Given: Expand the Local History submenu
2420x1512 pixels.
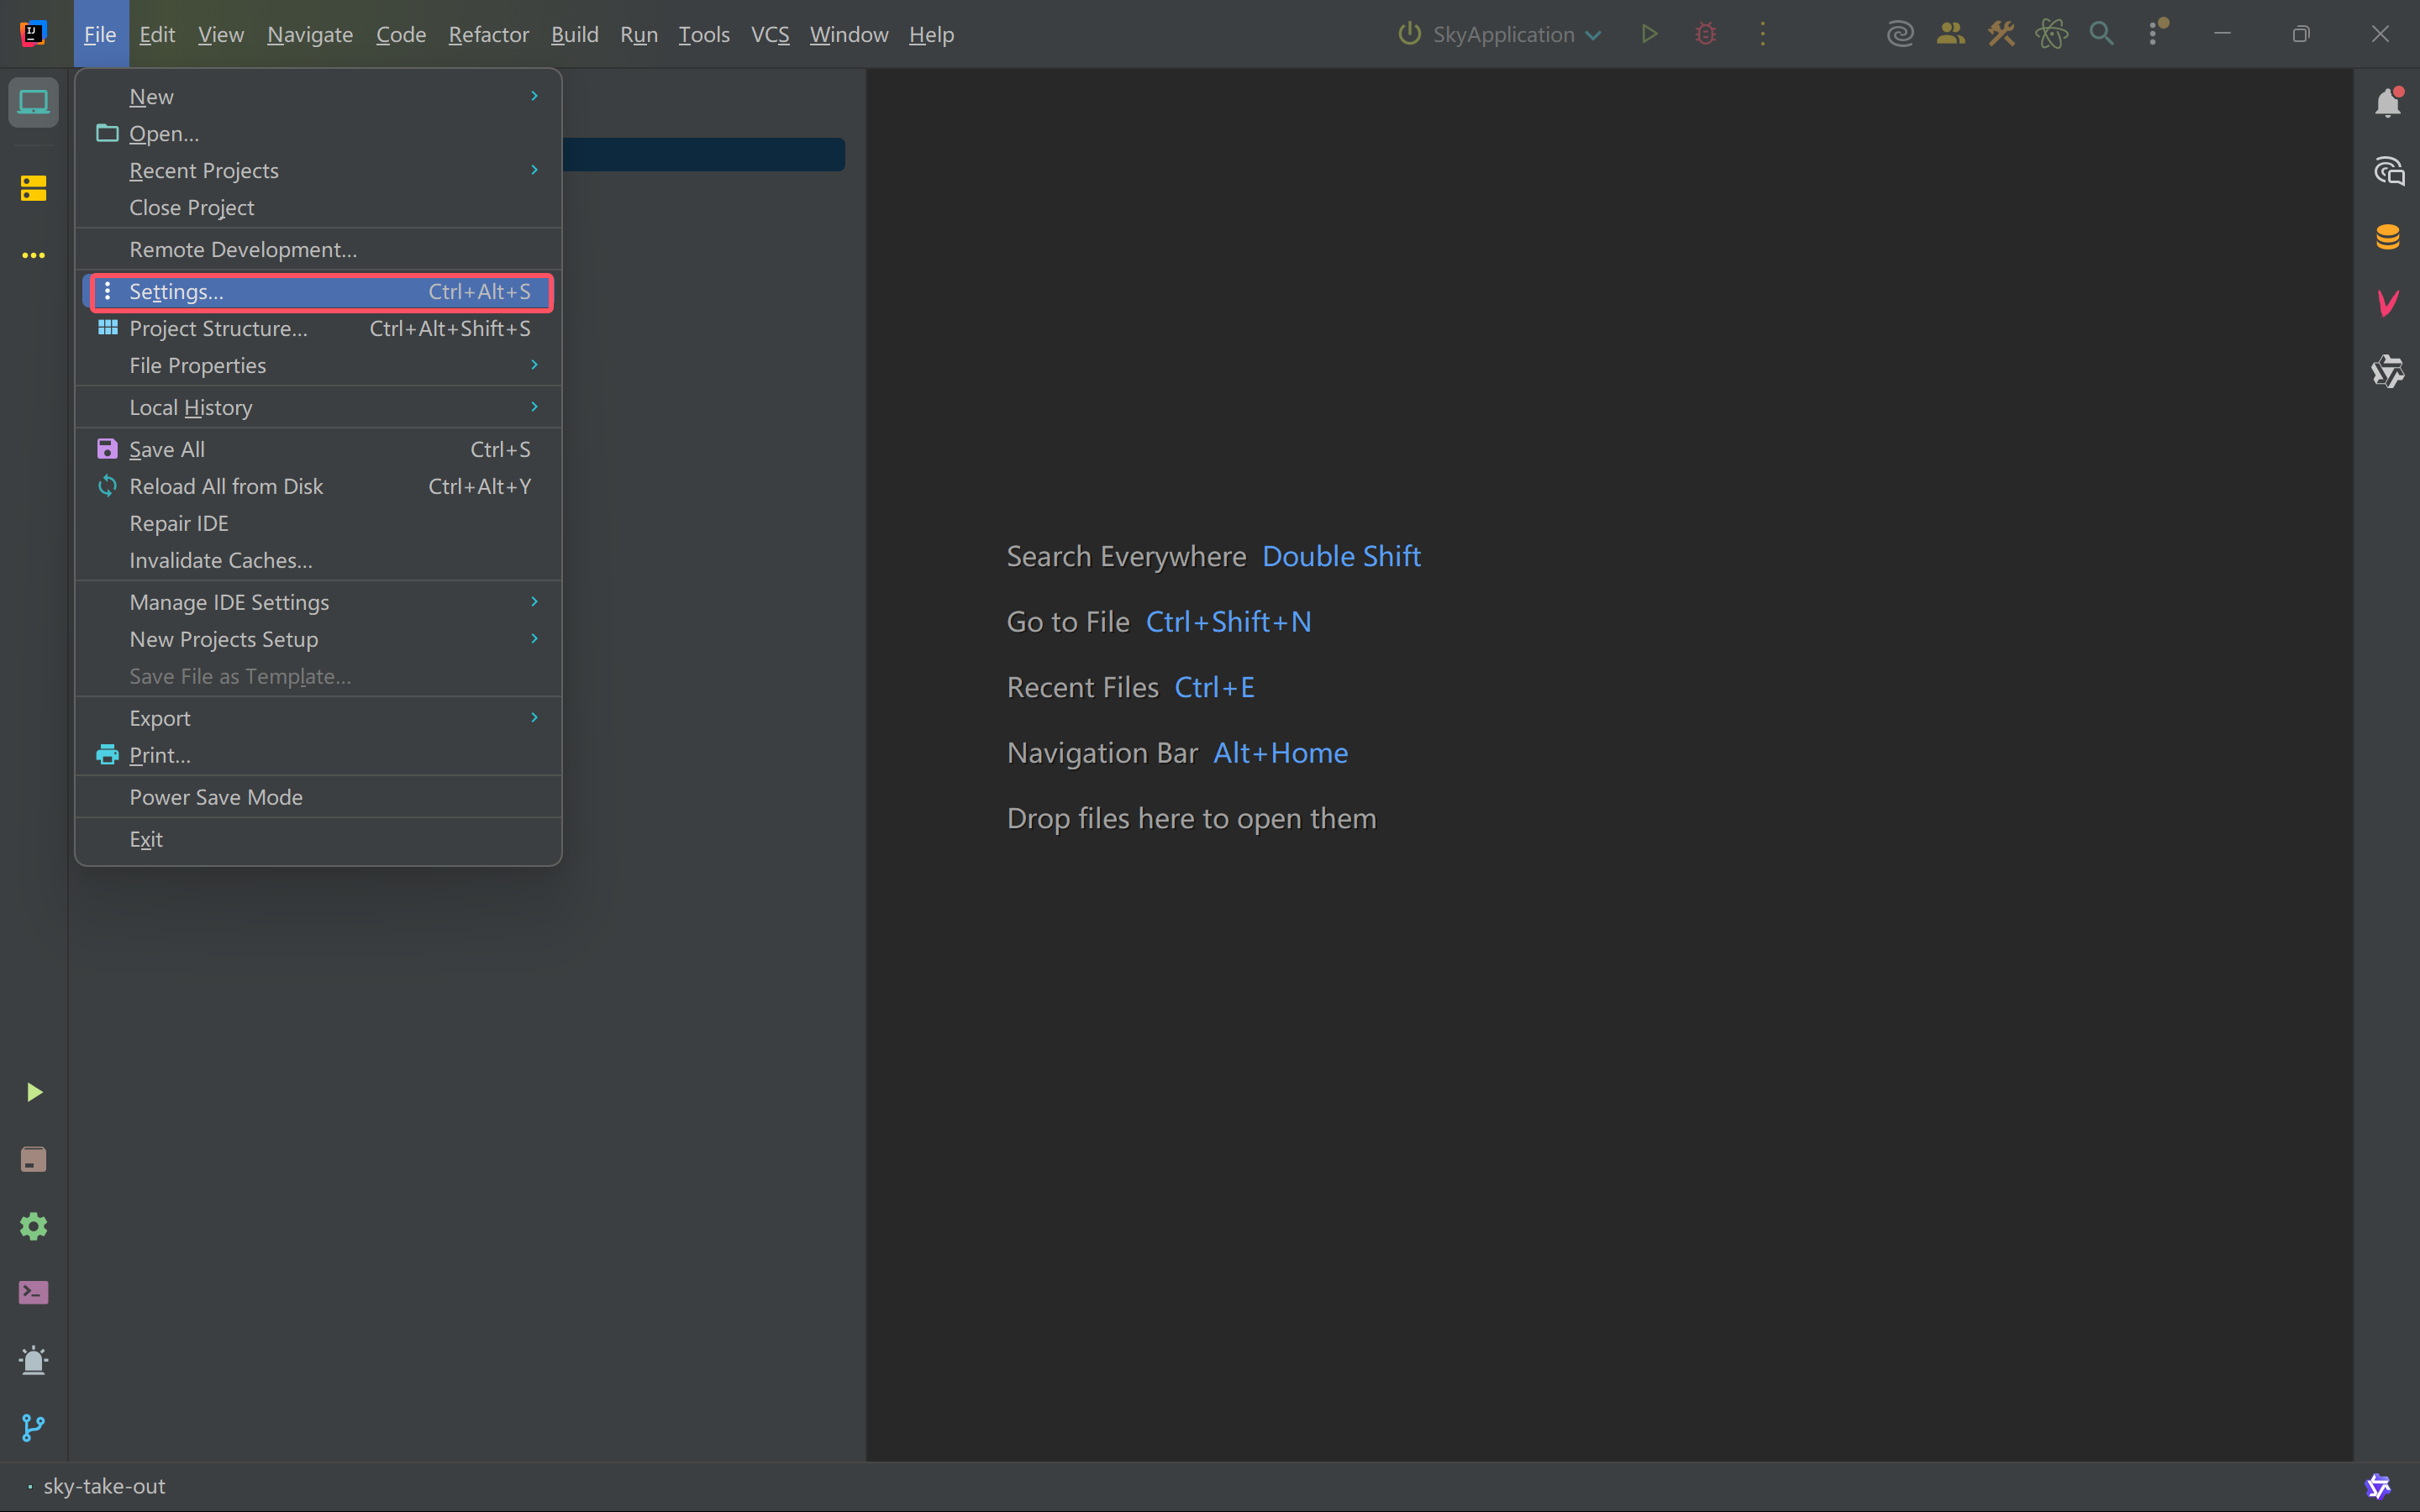Looking at the screenshot, I should pyautogui.click(x=192, y=406).
